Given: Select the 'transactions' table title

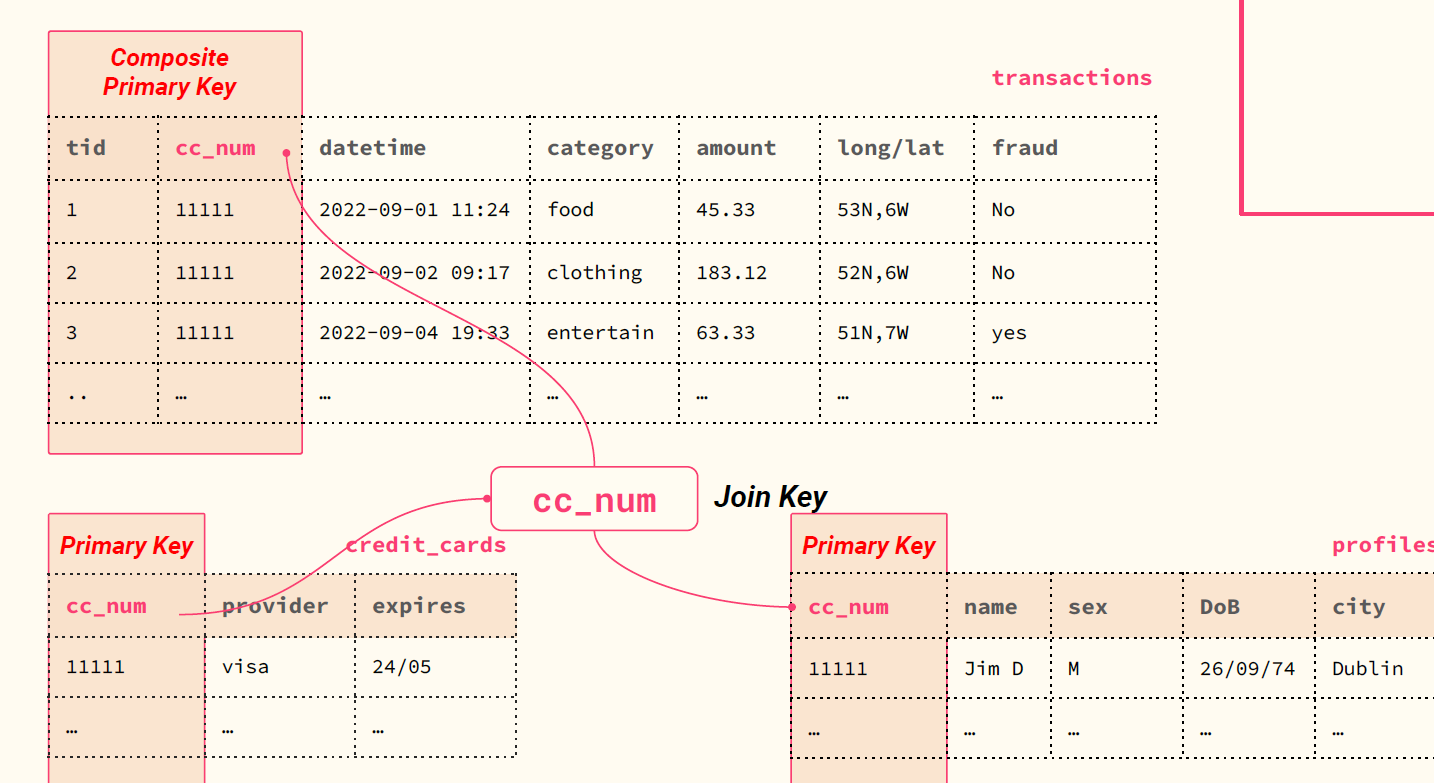Looking at the screenshot, I should pyautogui.click(x=1071, y=78).
